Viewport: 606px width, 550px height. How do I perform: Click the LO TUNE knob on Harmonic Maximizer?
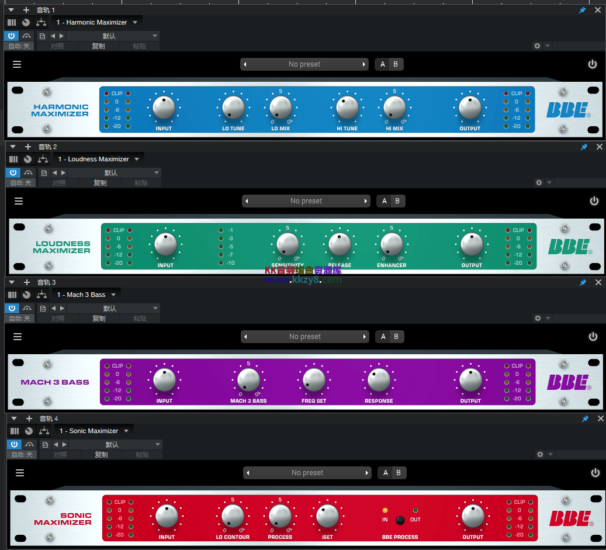[x=233, y=107]
